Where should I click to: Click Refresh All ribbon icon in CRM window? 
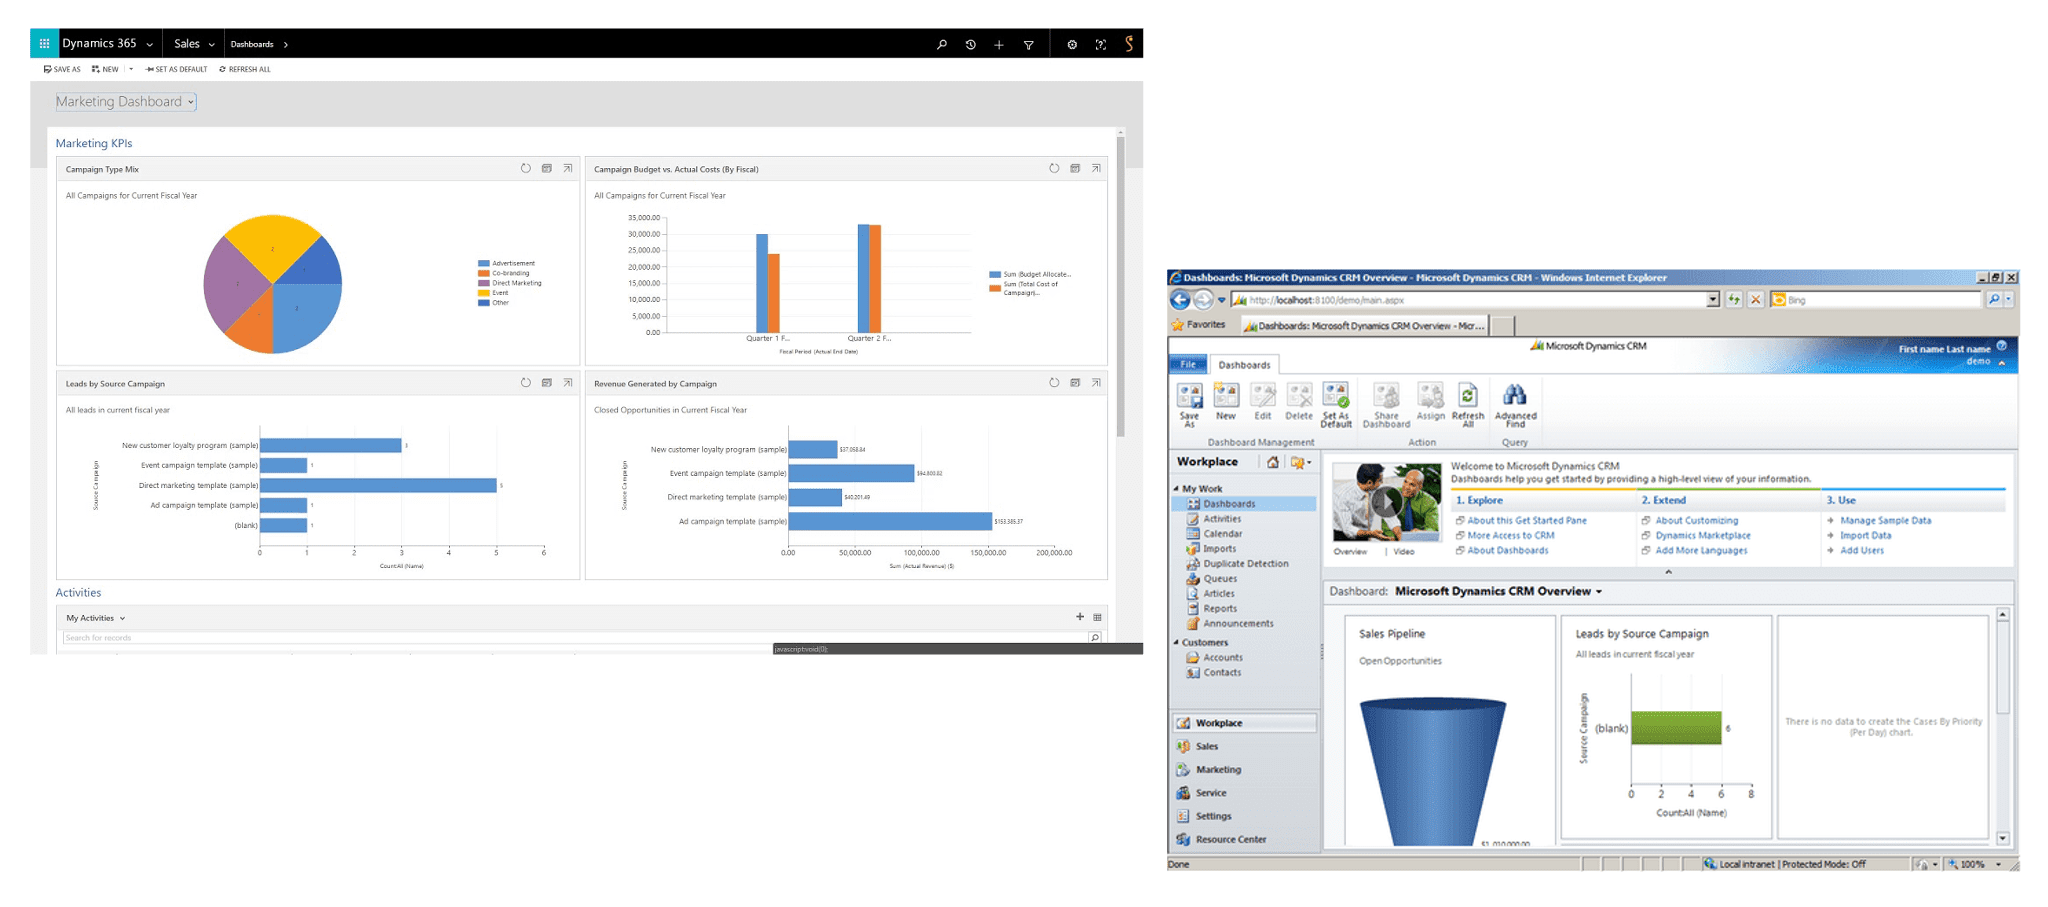click(x=1468, y=405)
